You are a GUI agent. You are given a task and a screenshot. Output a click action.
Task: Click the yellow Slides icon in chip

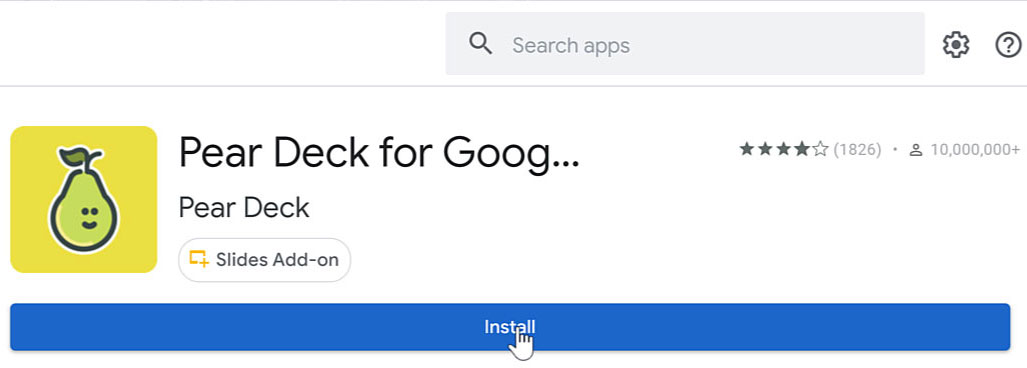click(198, 259)
